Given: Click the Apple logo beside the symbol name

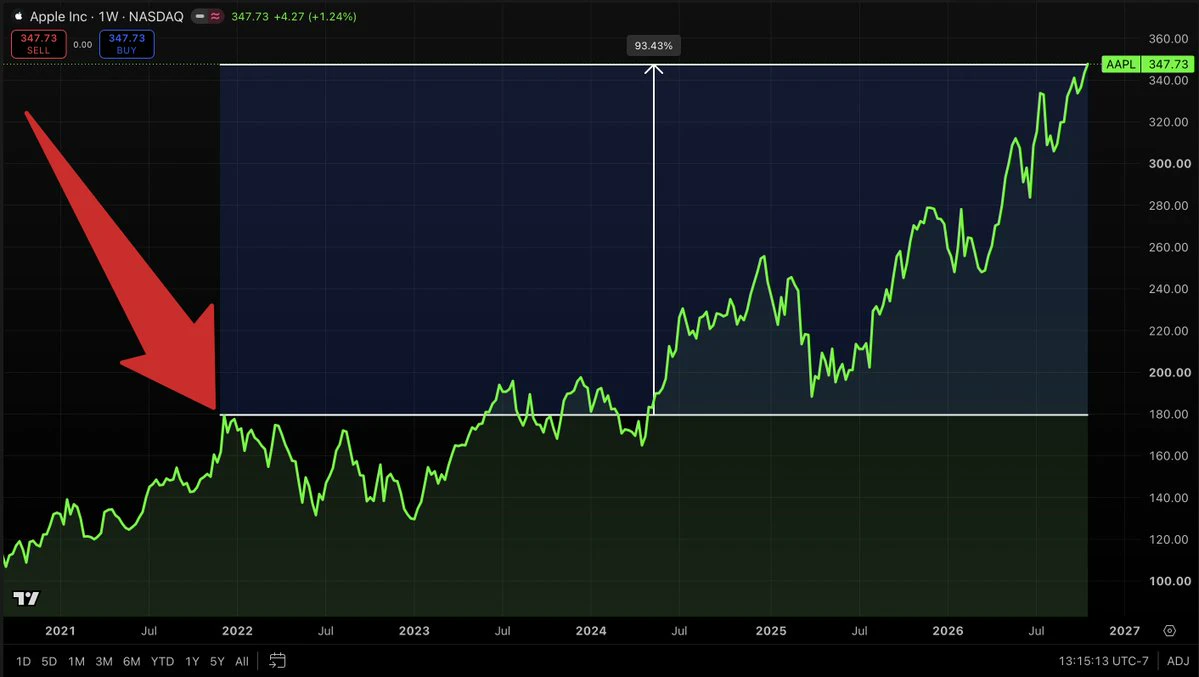Looking at the screenshot, I should 18,16.
